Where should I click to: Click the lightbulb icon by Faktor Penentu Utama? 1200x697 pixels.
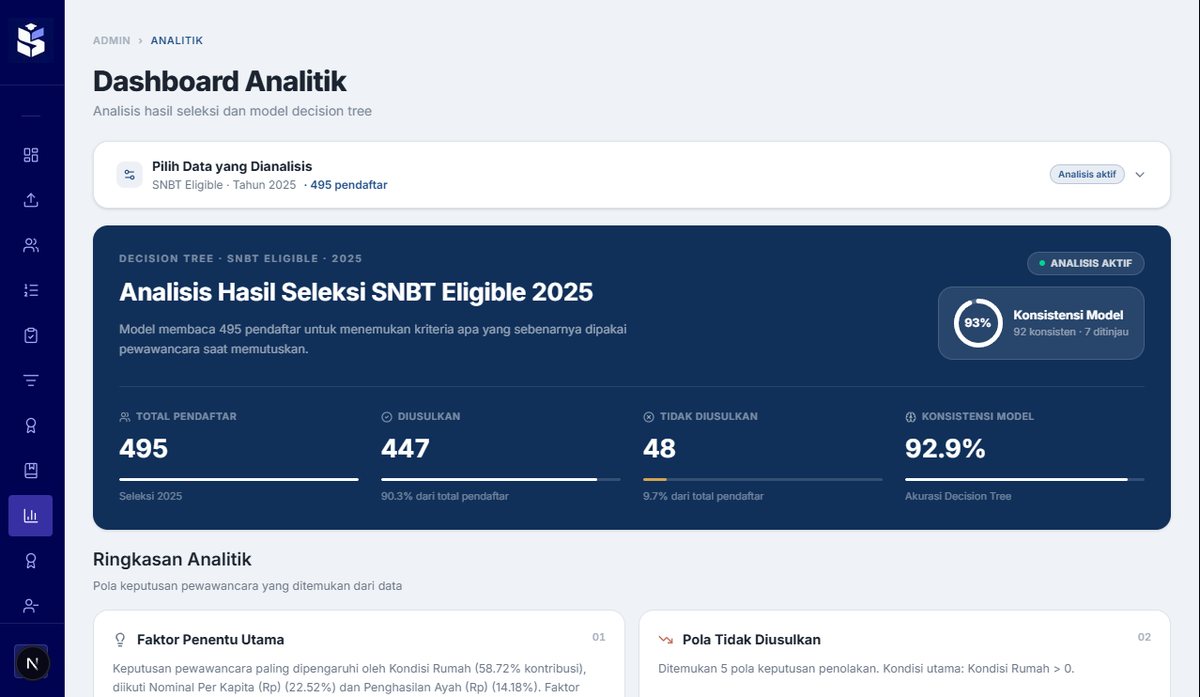pos(121,640)
